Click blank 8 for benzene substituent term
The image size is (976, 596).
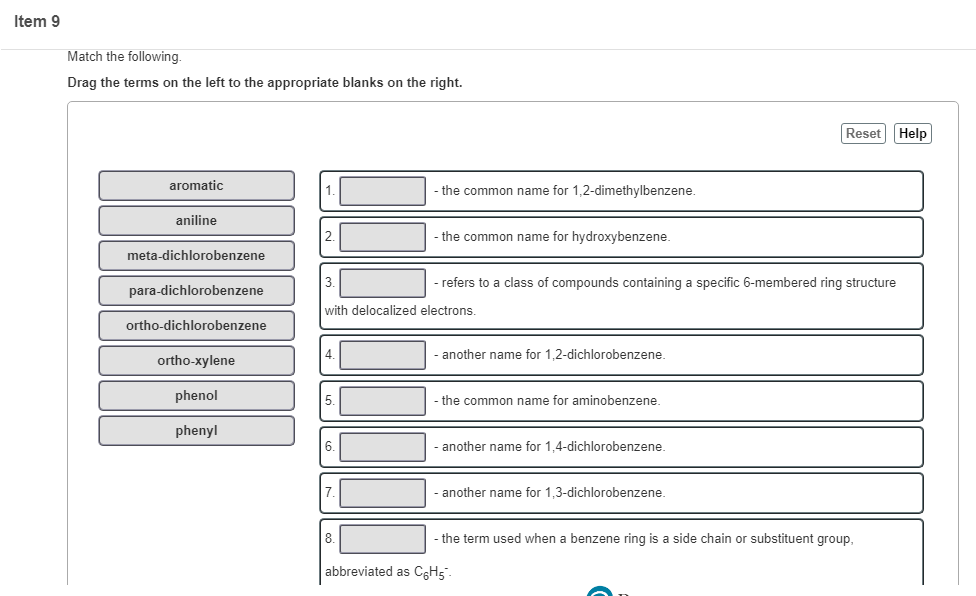383,539
